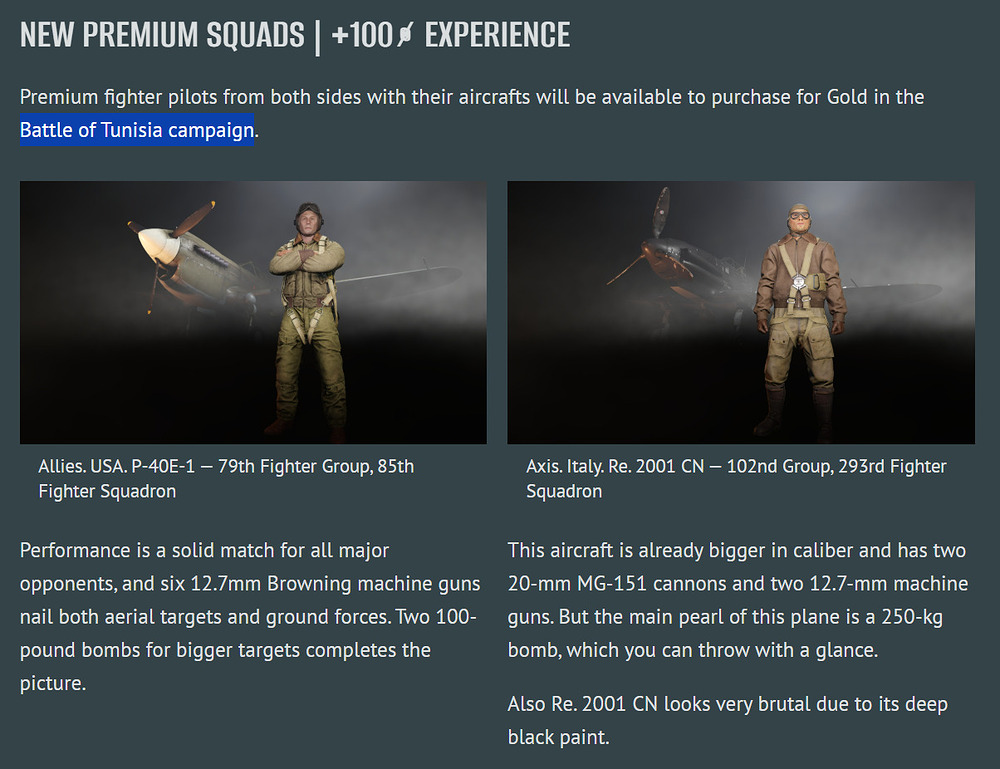This screenshot has height=769, width=1000.
Task: Click the '250-kg' bomb text
Action: coord(902,617)
